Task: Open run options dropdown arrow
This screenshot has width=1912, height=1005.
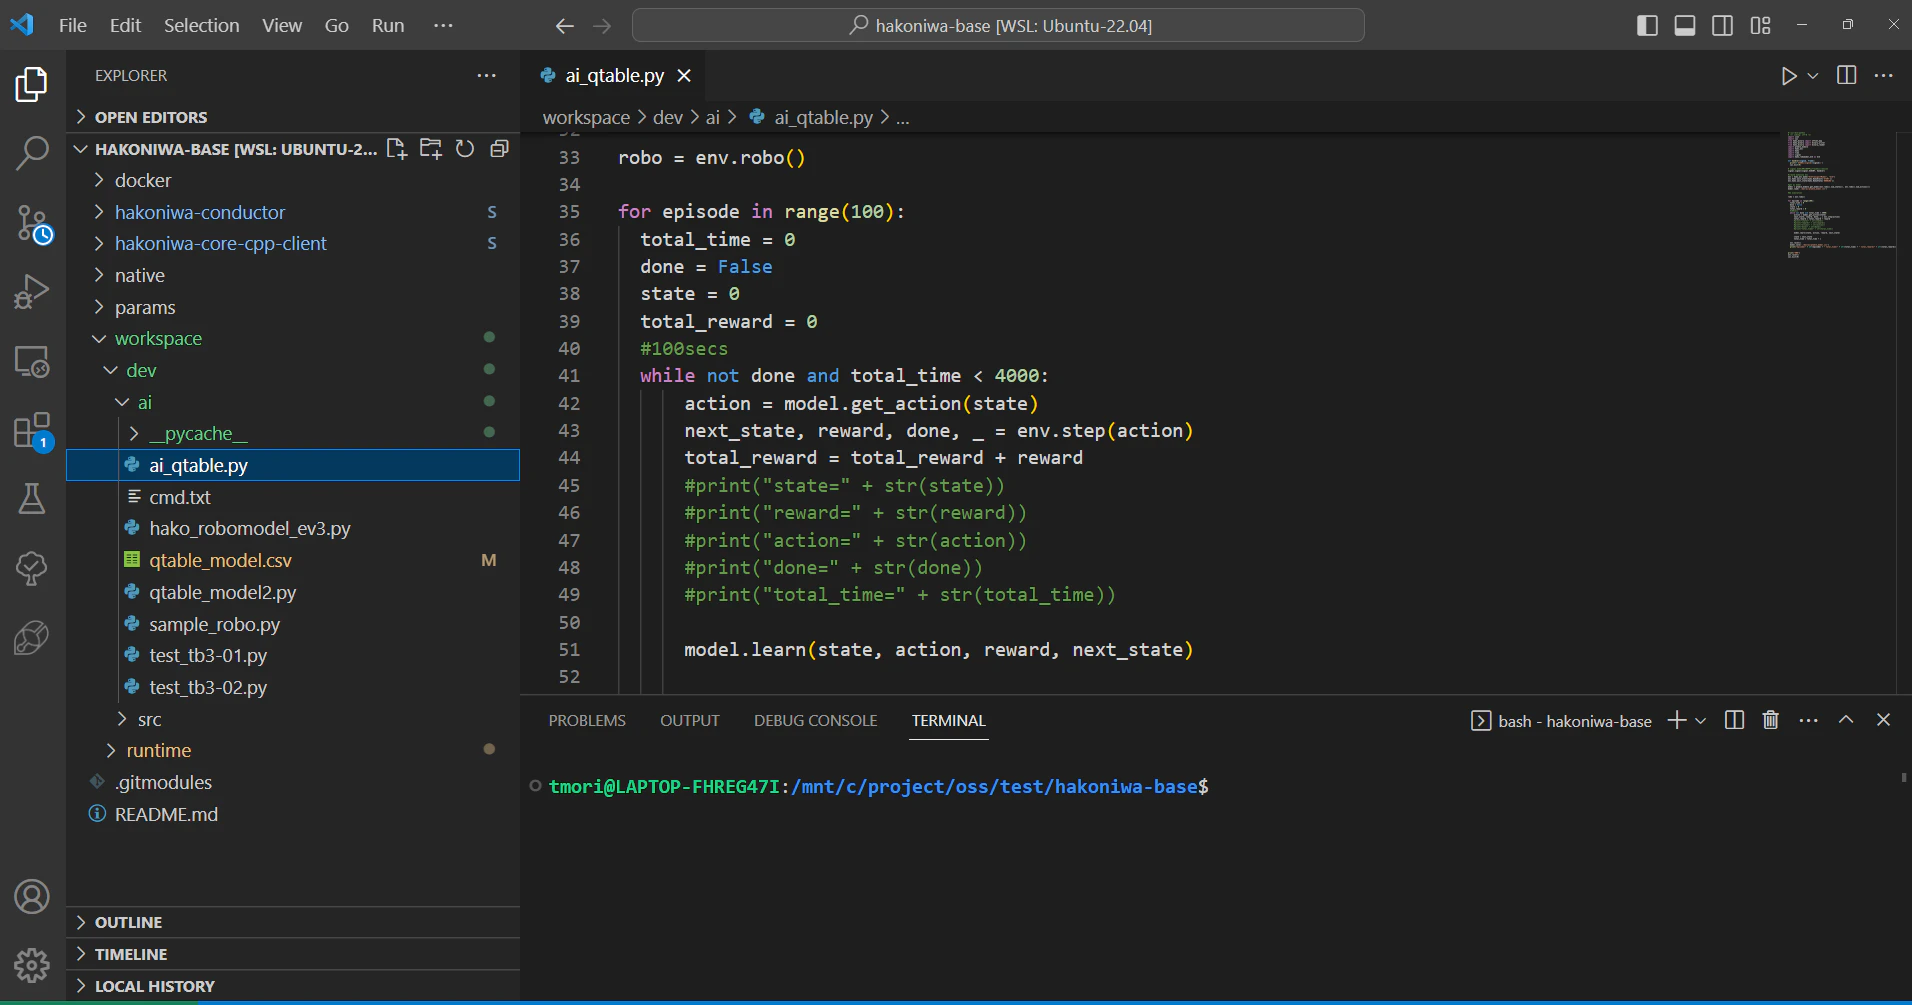Action: pyautogui.click(x=1813, y=76)
